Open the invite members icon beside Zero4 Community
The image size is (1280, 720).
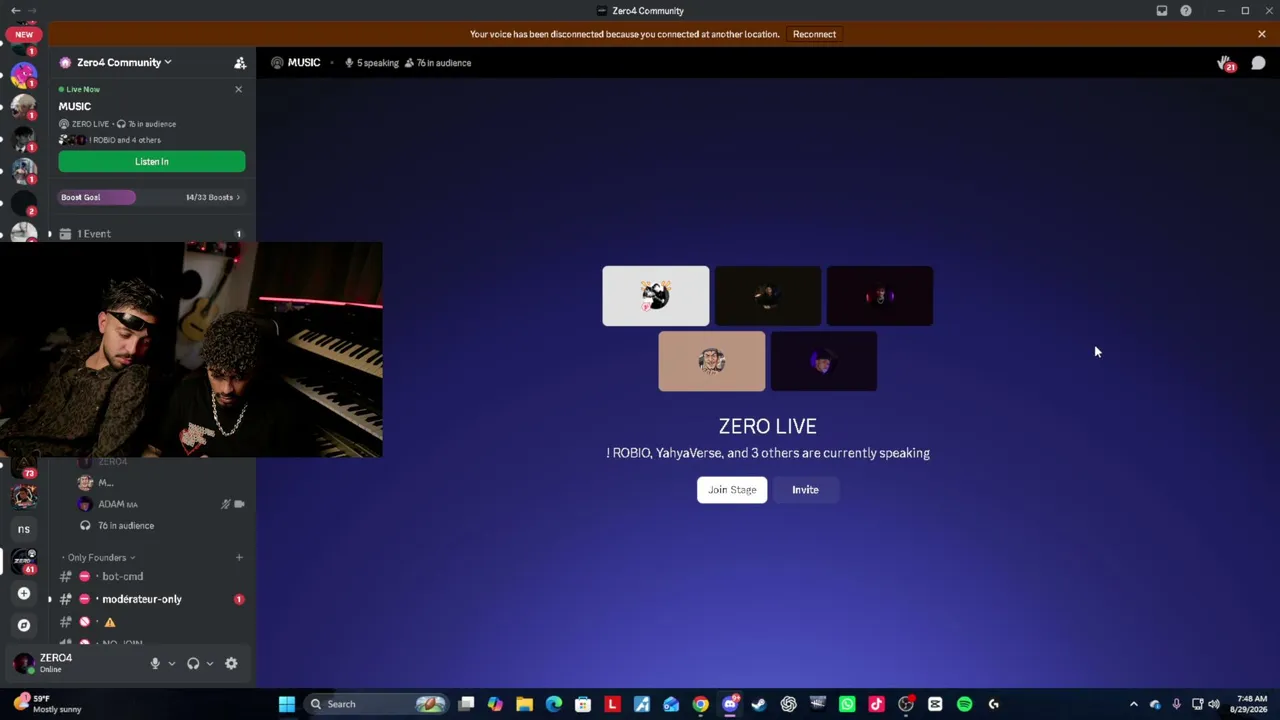coord(240,63)
